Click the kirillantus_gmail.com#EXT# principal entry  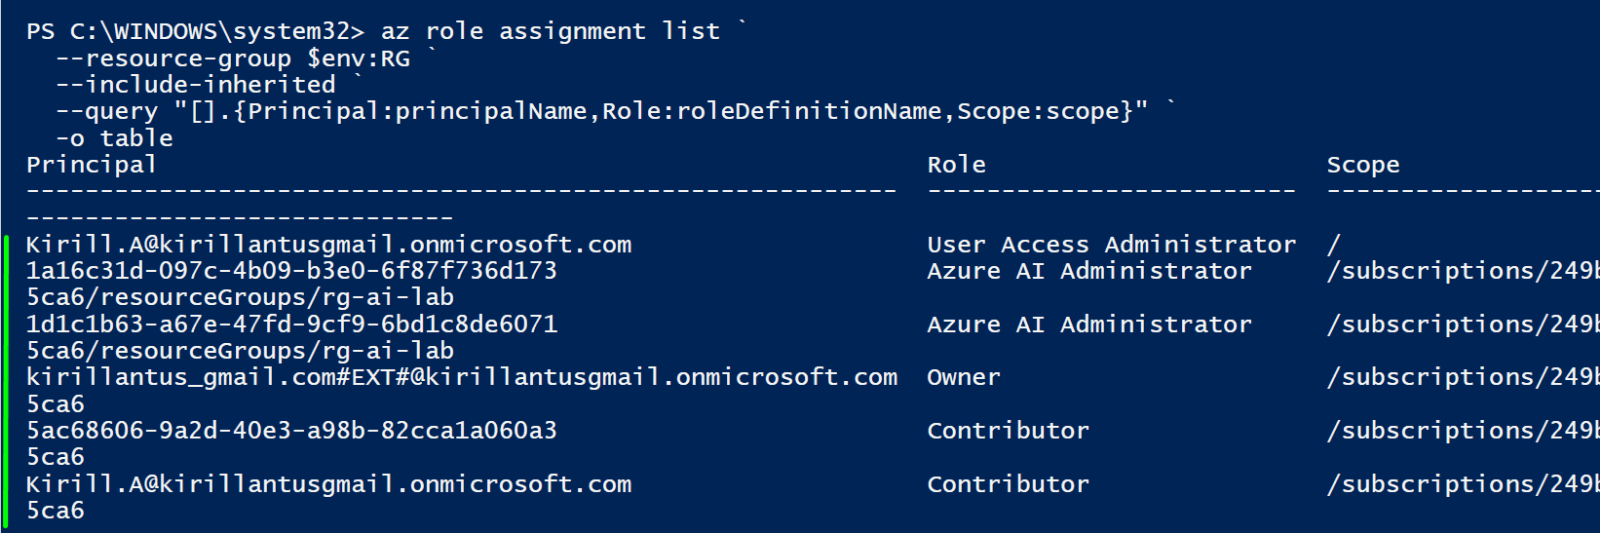pyautogui.click(x=462, y=377)
